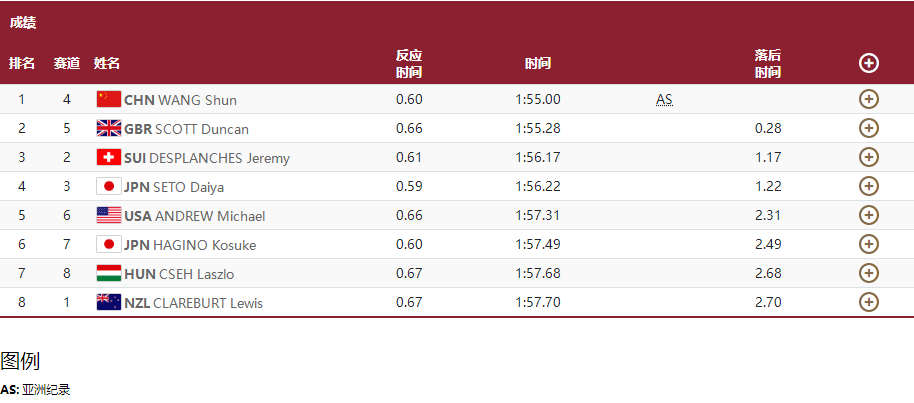Click the China flag icon
This screenshot has width=914, height=403.
[109, 99]
